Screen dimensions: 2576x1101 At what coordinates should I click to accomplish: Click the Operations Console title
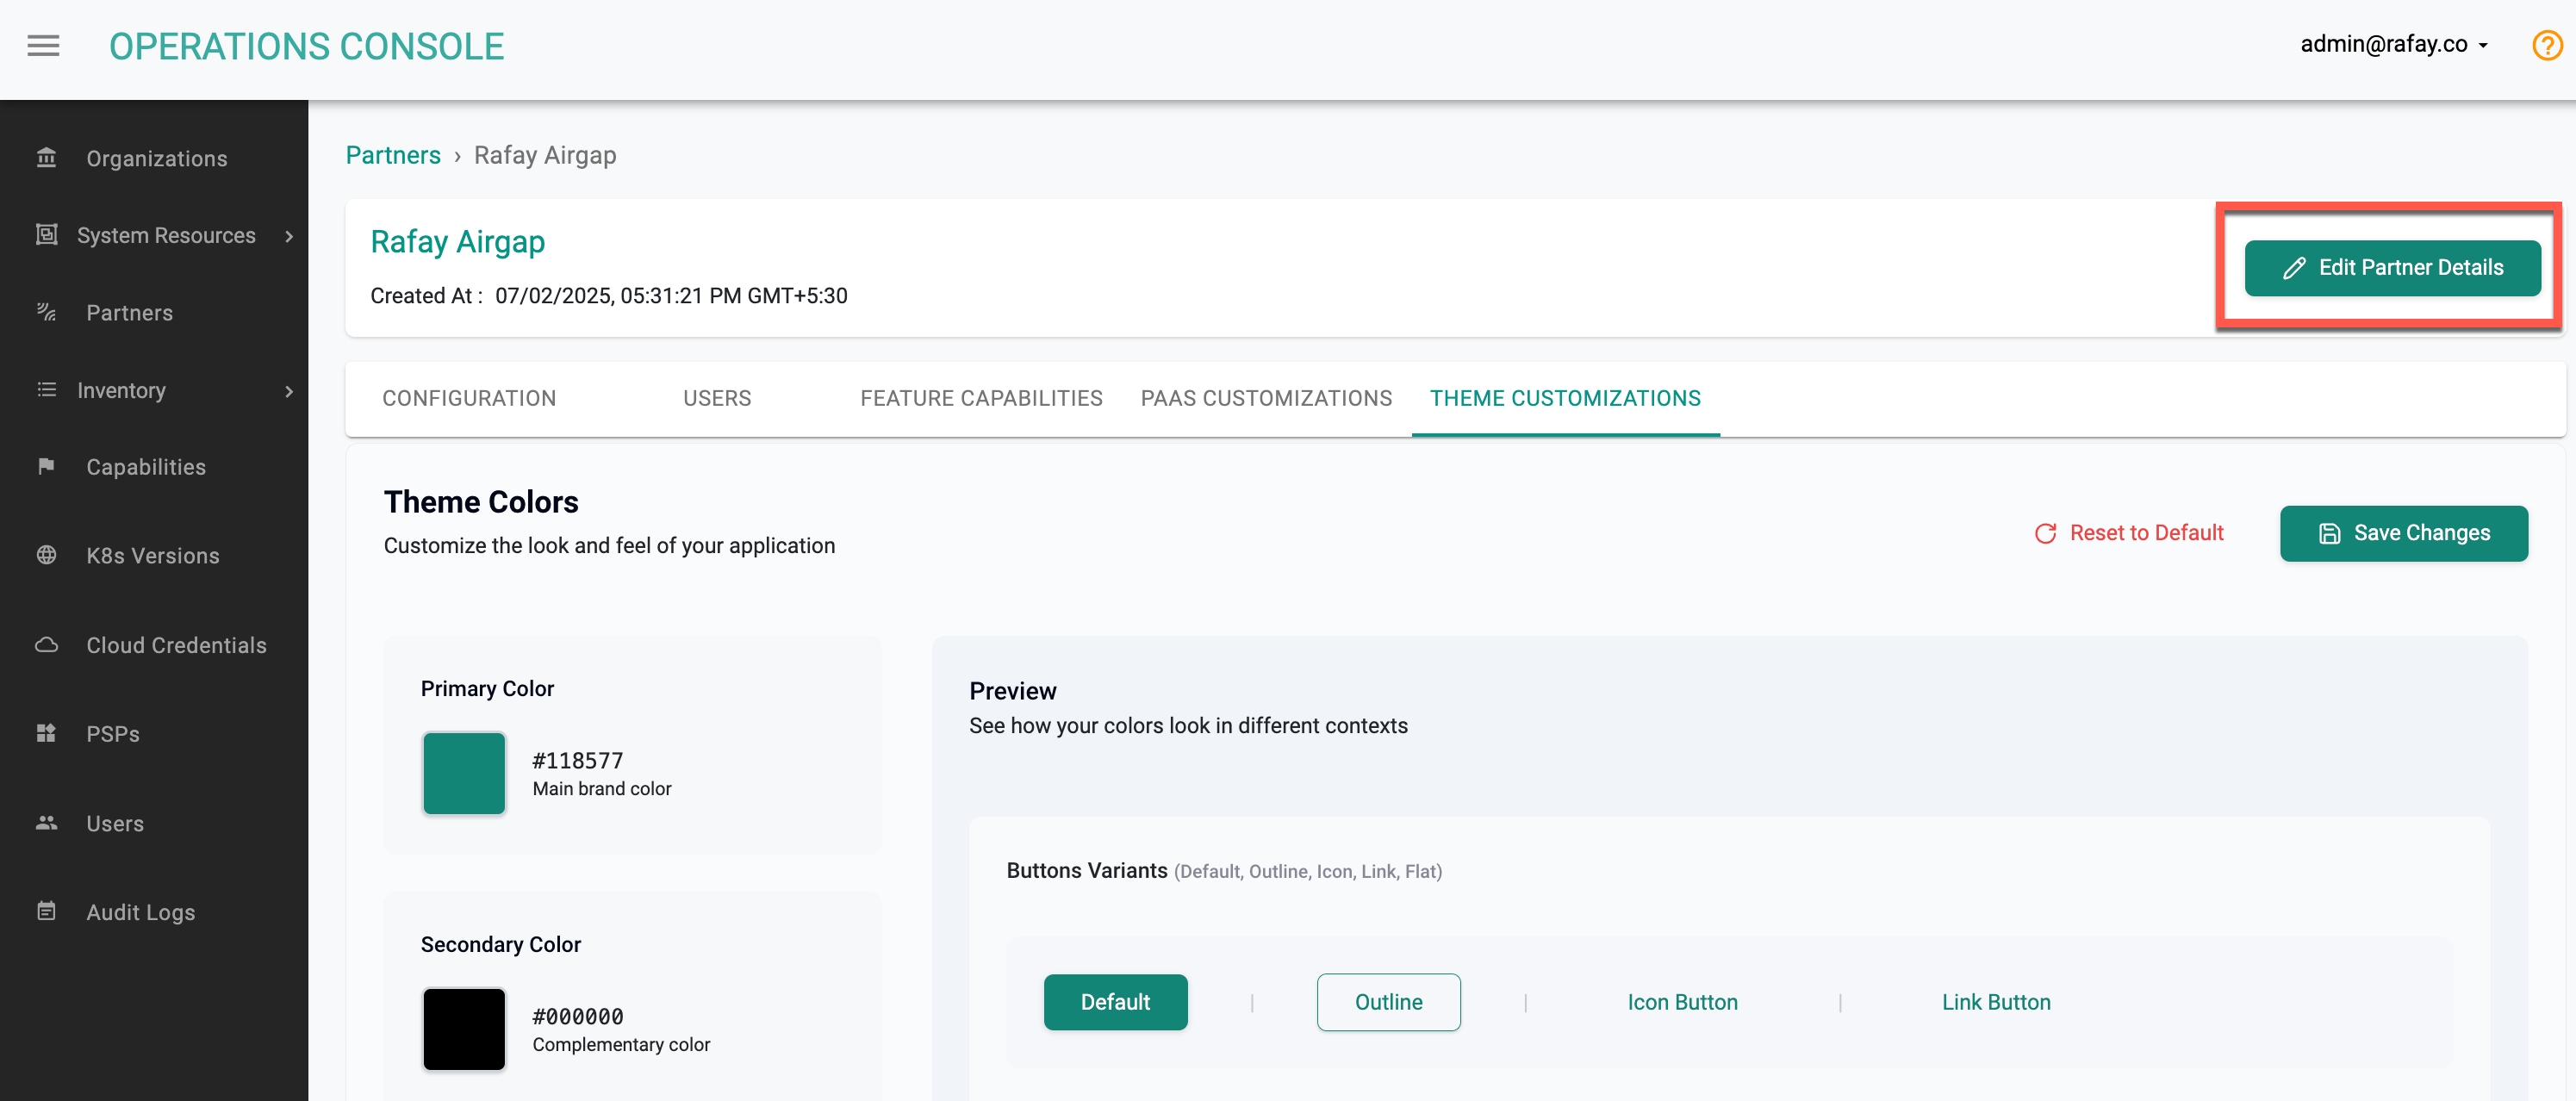tap(306, 46)
